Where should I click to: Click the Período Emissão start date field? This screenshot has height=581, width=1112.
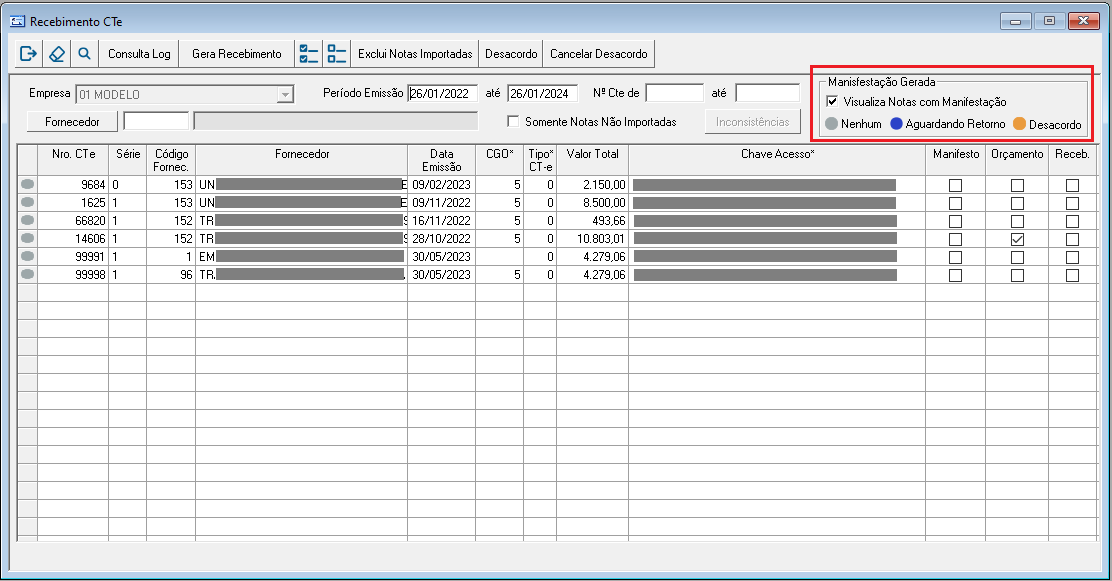pyautogui.click(x=443, y=94)
